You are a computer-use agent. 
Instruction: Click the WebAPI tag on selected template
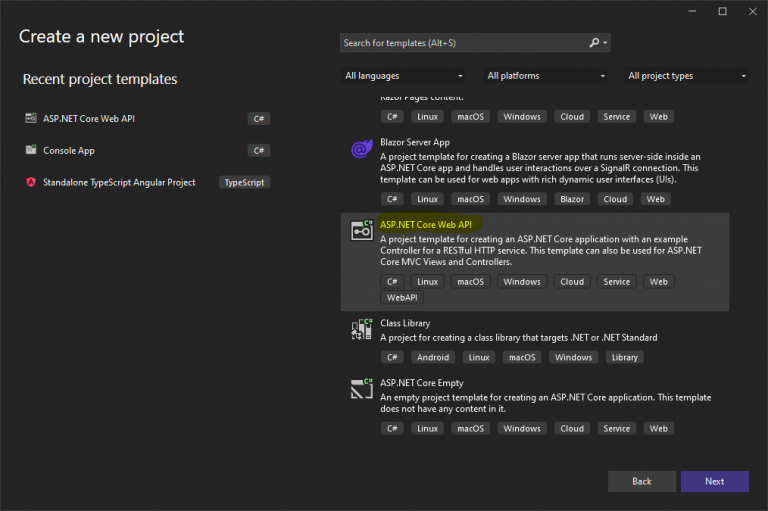pos(403,298)
